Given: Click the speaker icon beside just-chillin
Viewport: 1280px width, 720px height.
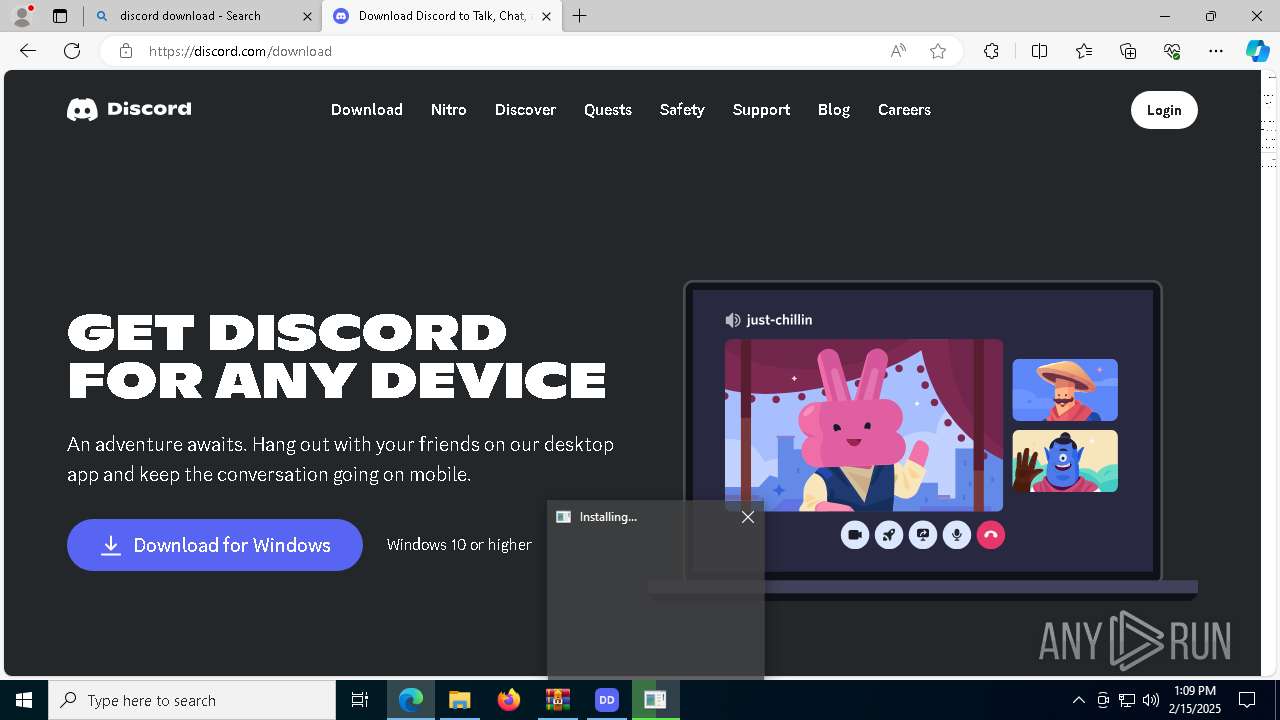Looking at the screenshot, I should coord(733,320).
